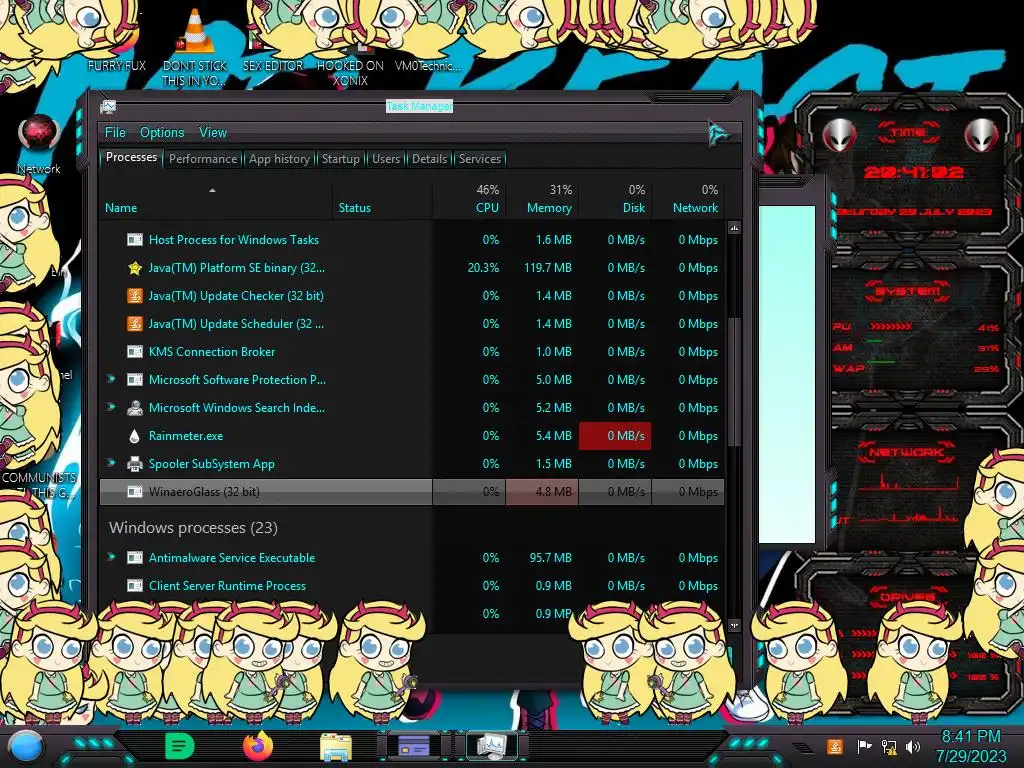
Task: Click the Windows processes (23) group header
Action: pos(193,528)
